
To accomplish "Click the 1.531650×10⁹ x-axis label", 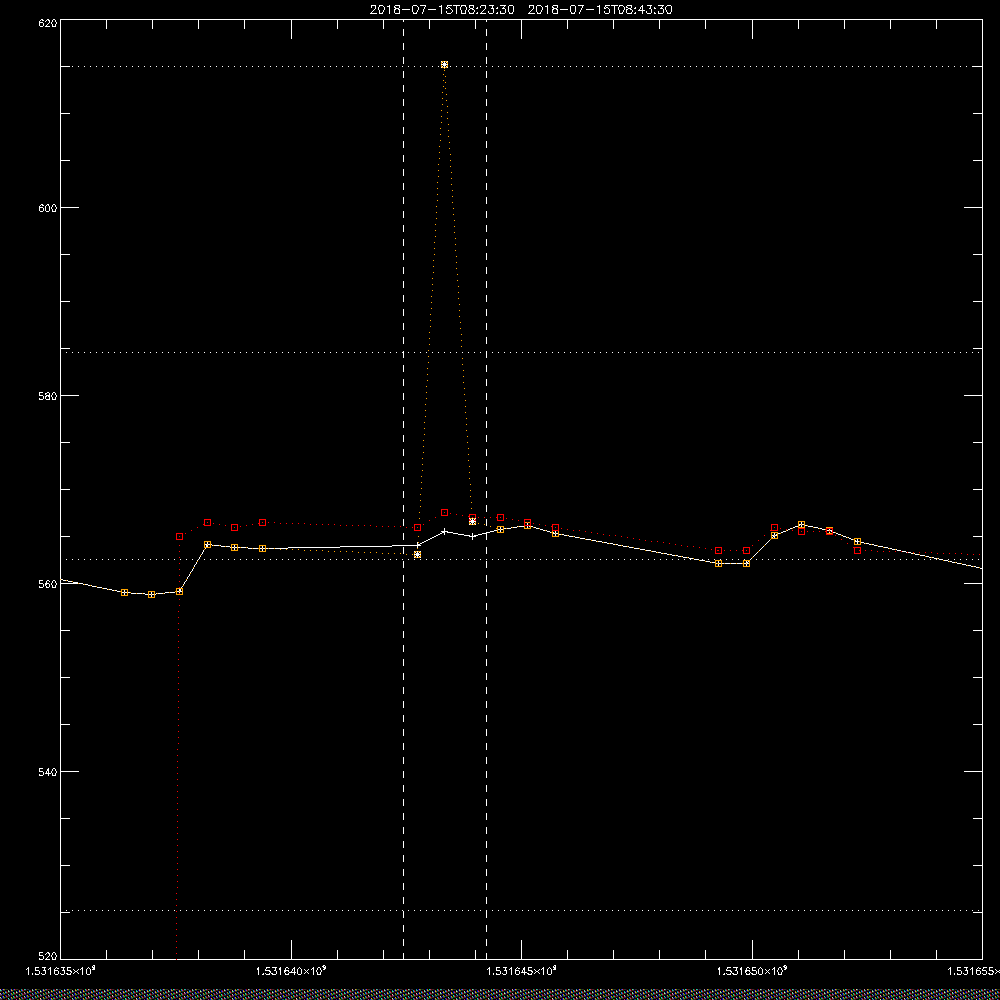I will (x=753, y=971).
